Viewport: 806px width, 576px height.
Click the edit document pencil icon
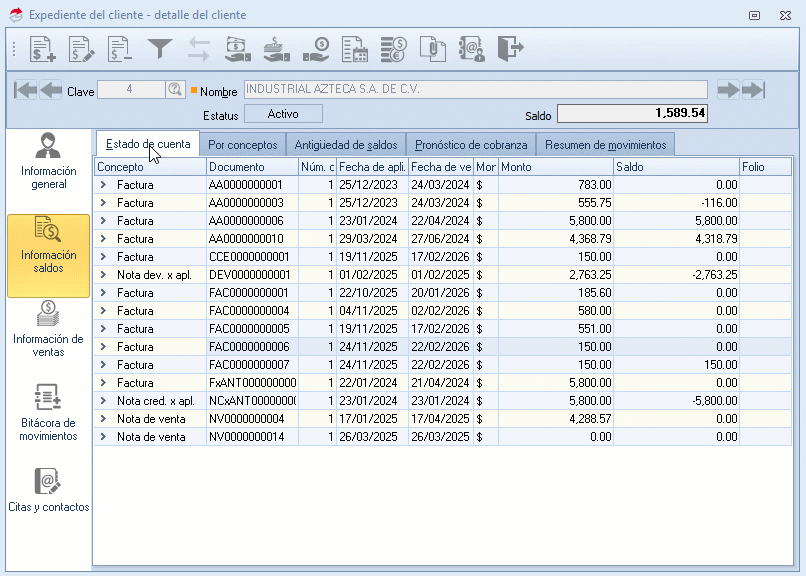pyautogui.click(x=82, y=48)
